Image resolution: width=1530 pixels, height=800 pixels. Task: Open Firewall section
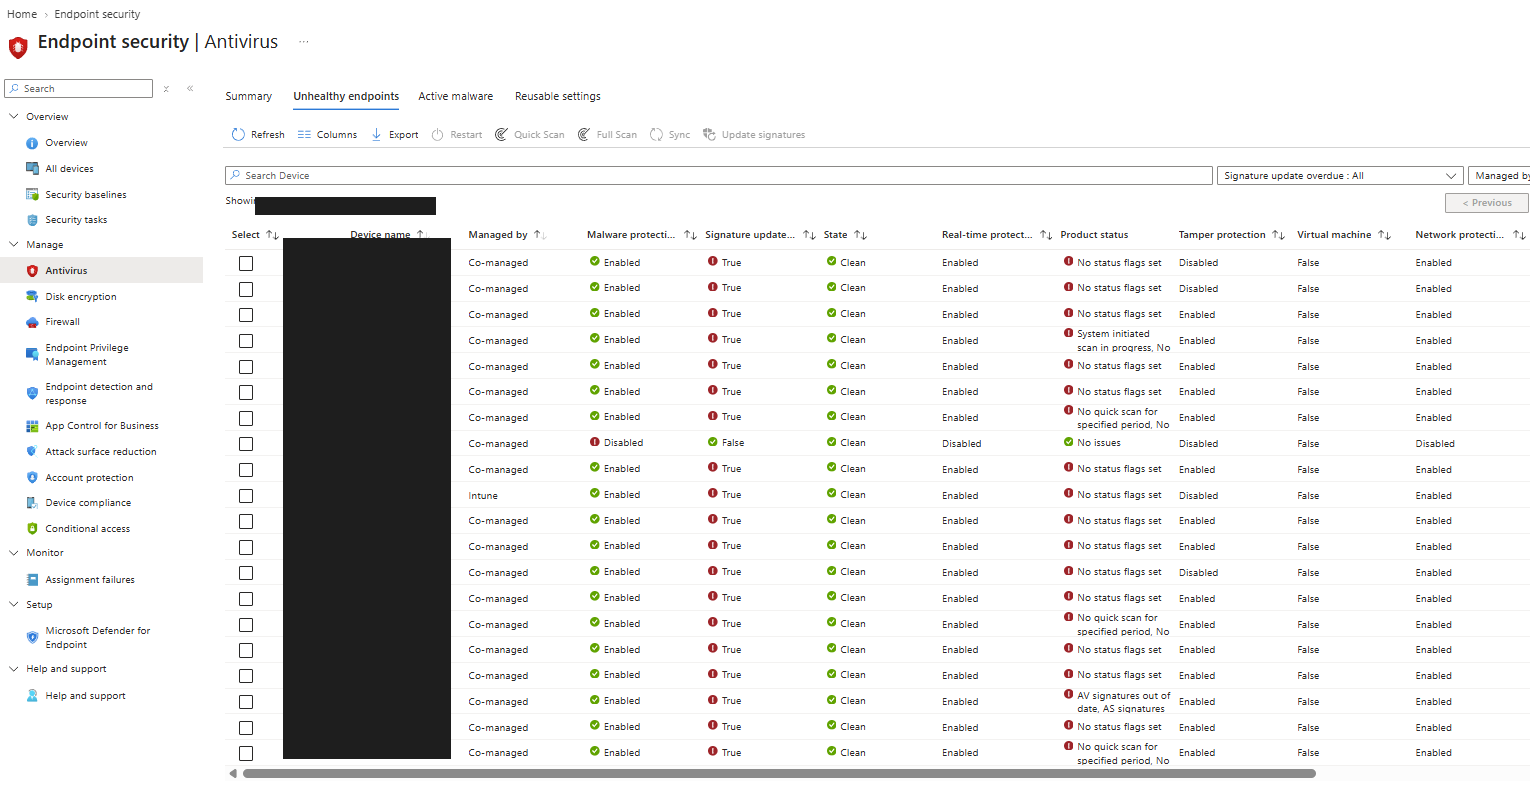pos(62,322)
